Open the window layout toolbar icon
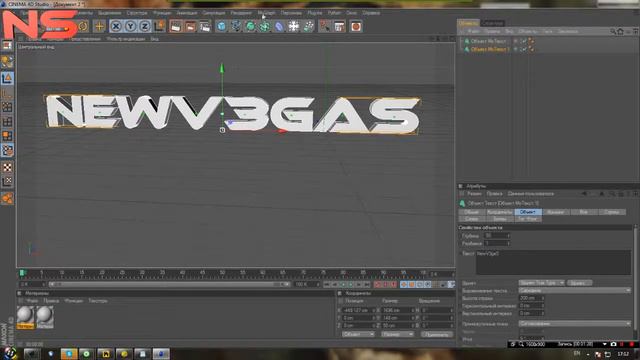640x360 pixels. click(339, 27)
